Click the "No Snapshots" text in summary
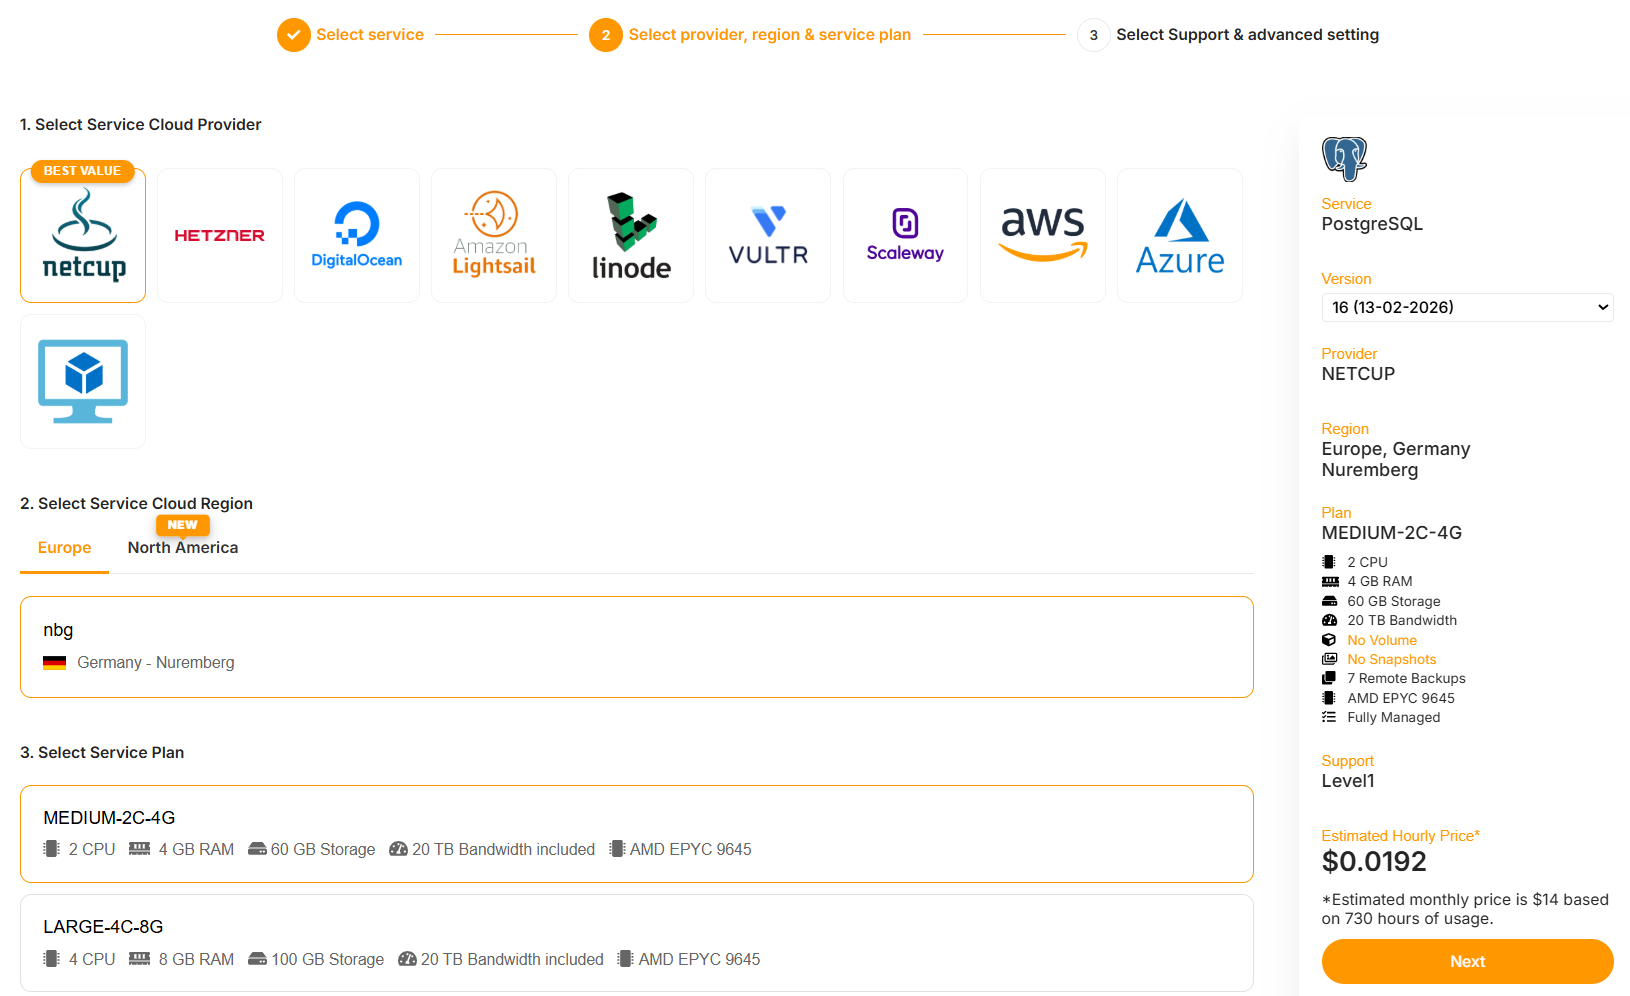1630x996 pixels. (x=1392, y=659)
